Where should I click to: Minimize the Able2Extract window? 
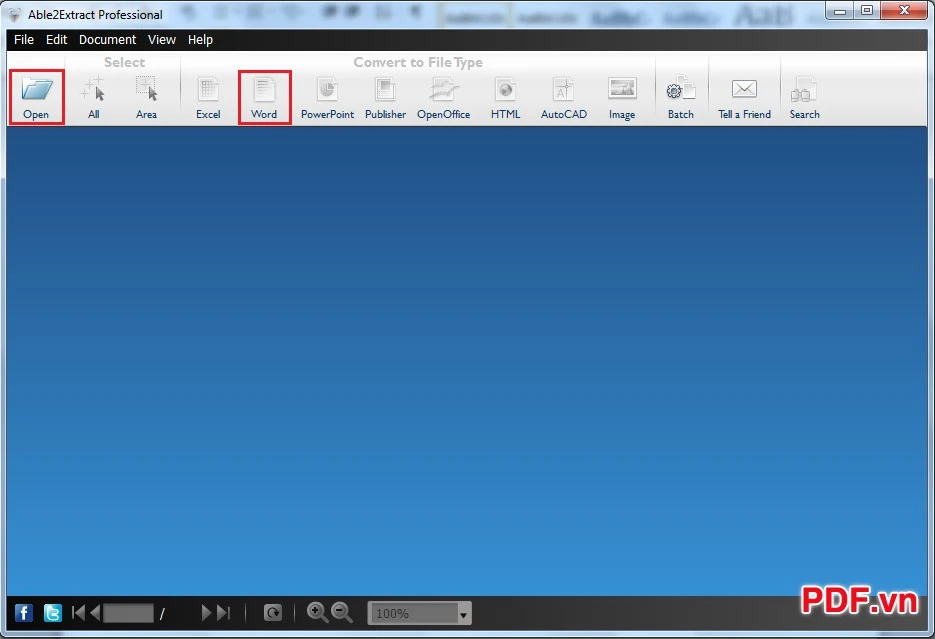840,10
